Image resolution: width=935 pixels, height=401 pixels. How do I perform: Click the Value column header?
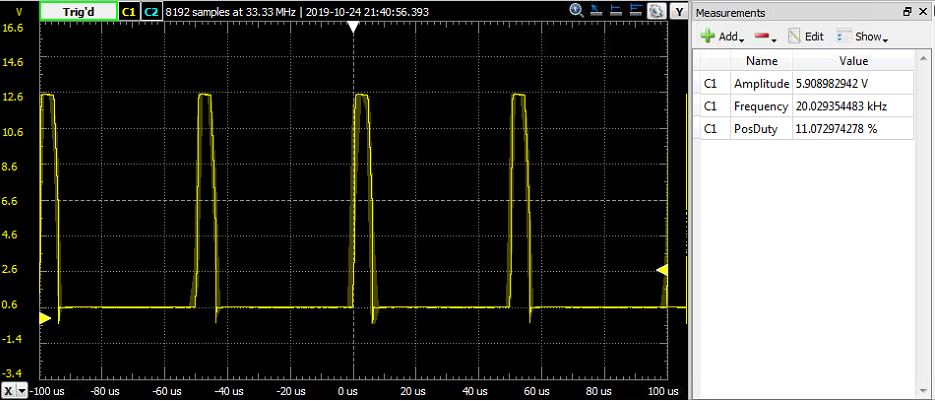tap(853, 61)
